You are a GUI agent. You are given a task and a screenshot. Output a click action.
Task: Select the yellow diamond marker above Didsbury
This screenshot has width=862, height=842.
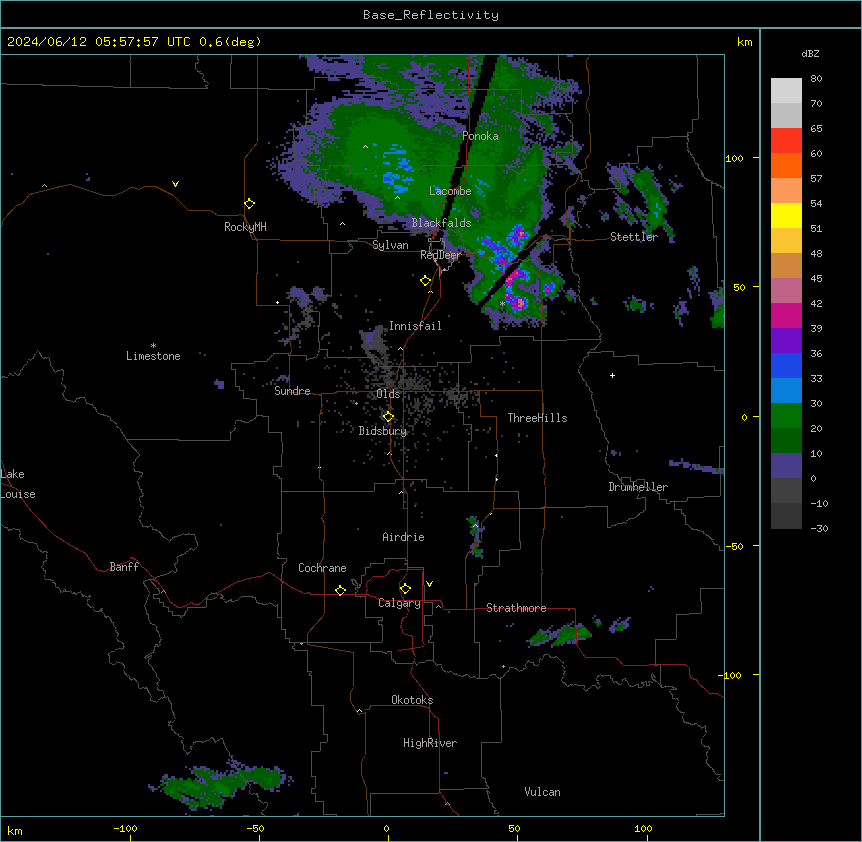[388, 417]
